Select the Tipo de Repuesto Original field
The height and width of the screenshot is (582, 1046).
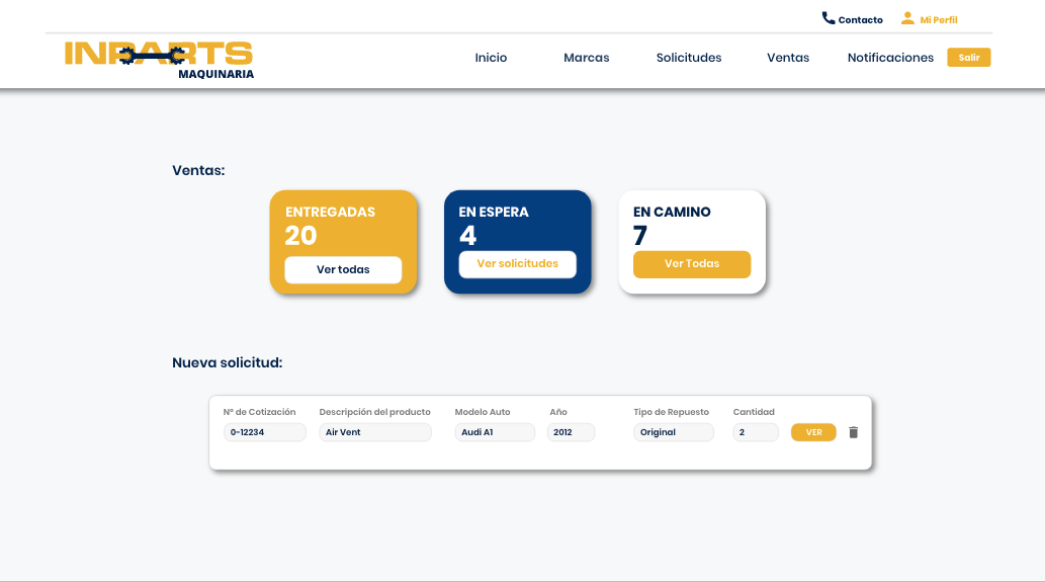pos(673,432)
